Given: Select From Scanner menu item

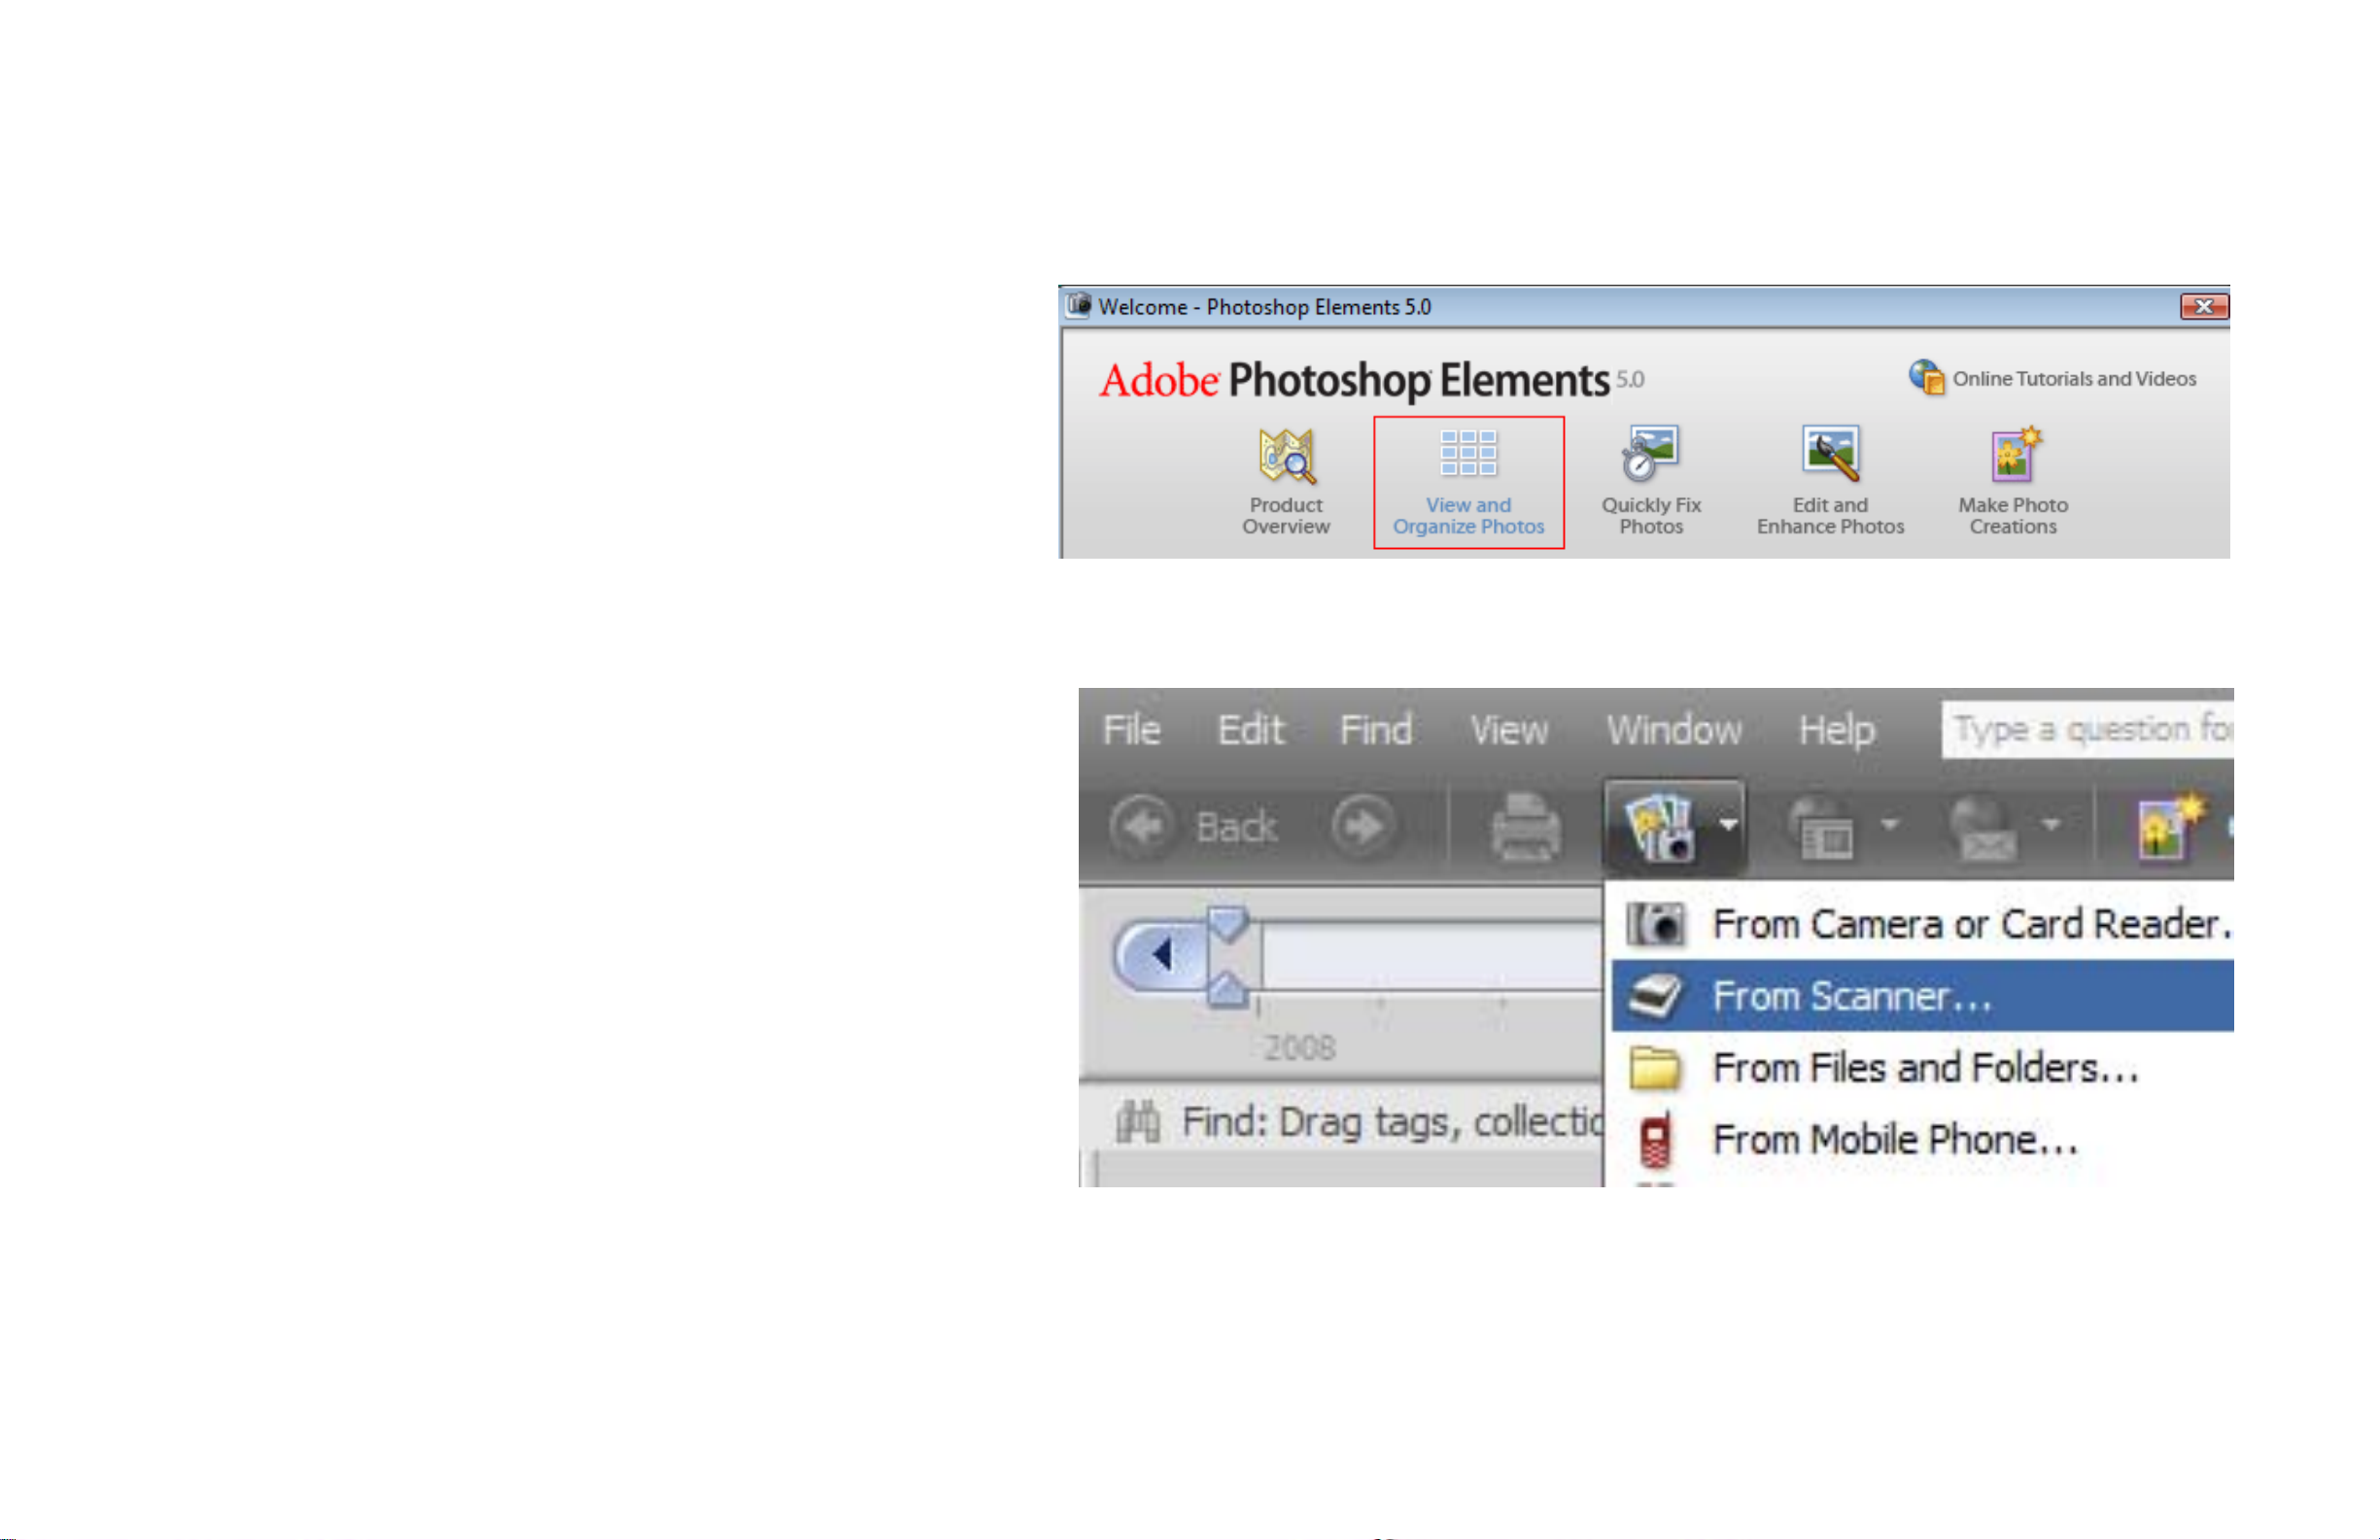Looking at the screenshot, I should (1922, 995).
